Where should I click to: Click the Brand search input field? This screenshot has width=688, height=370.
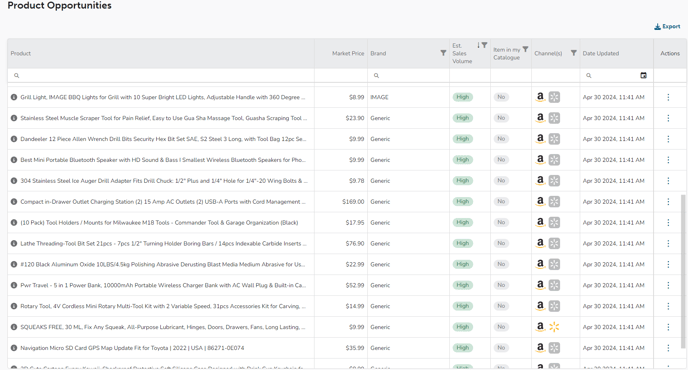(x=408, y=75)
